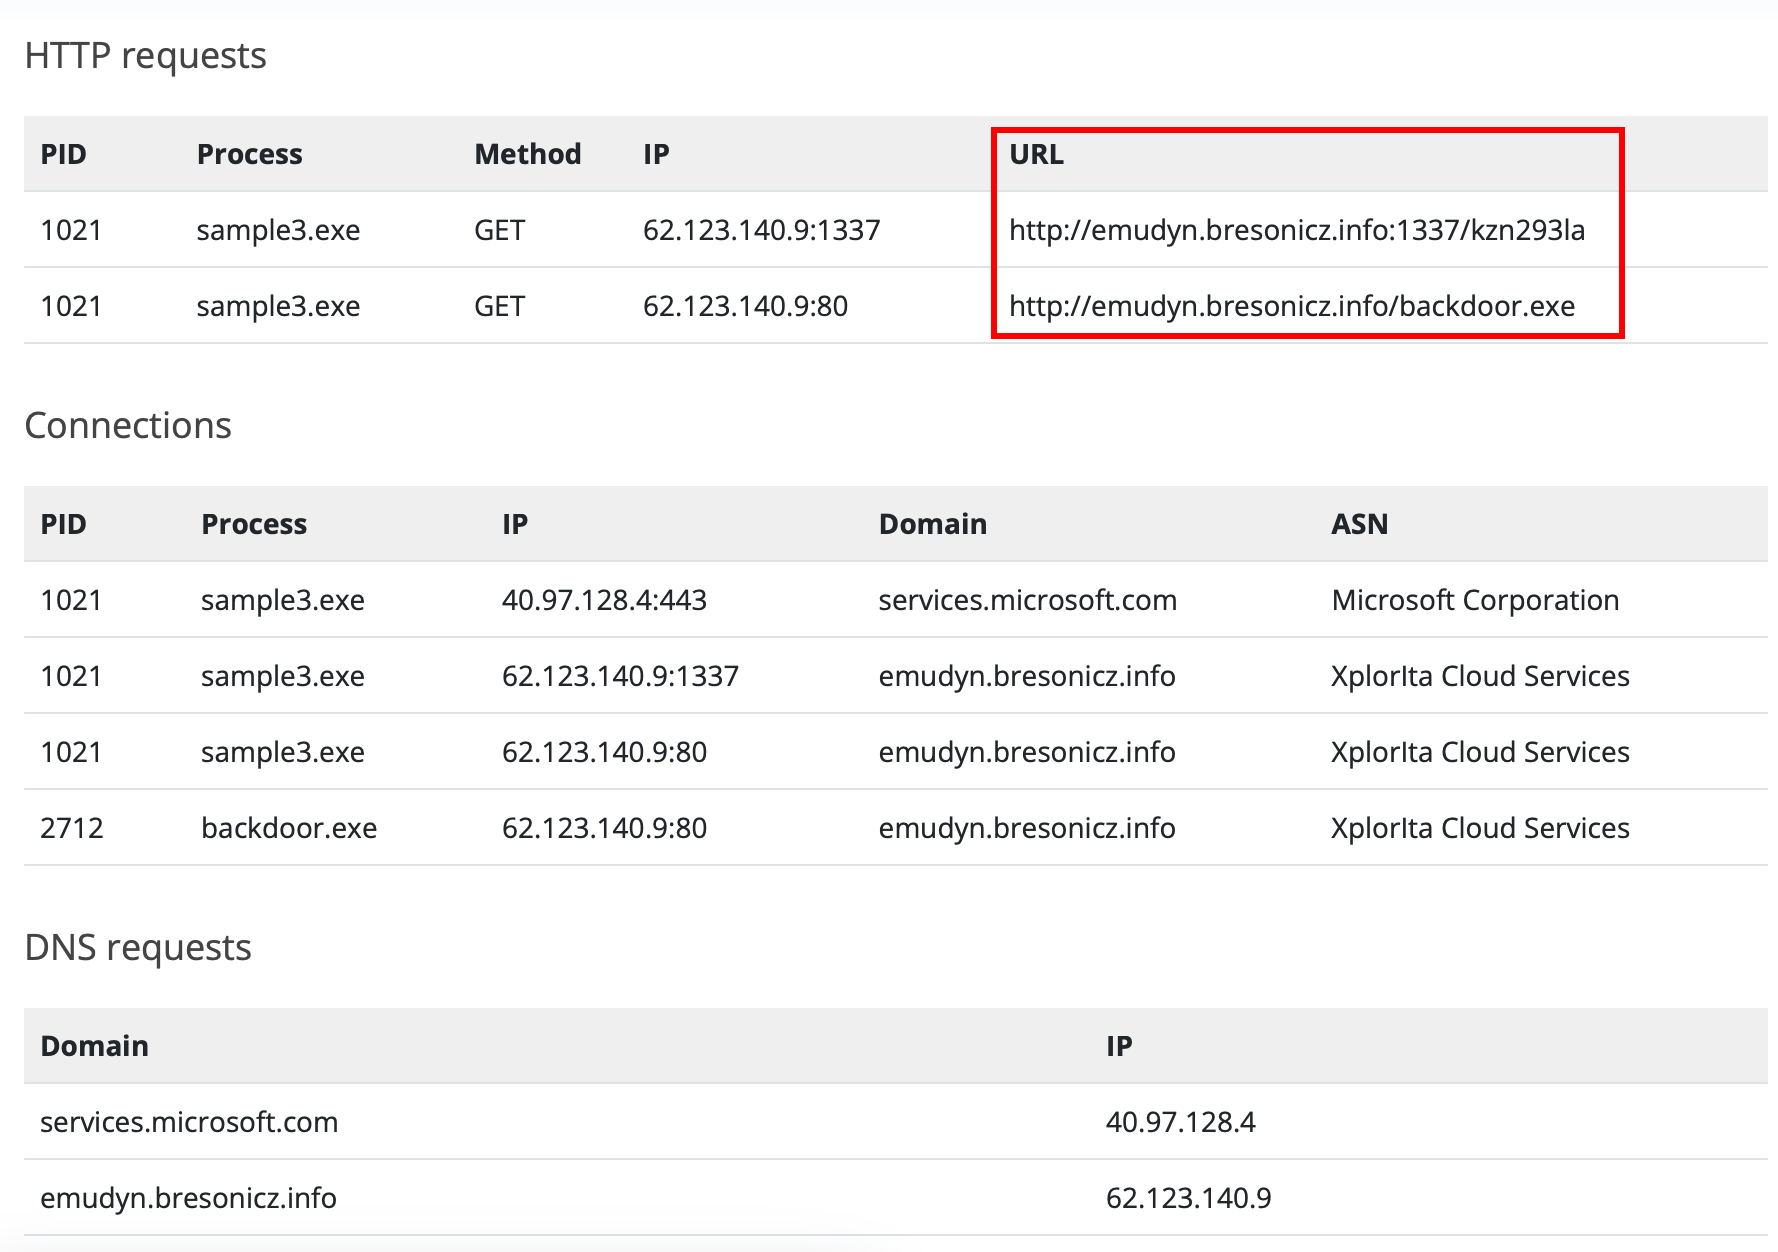Screen dimensions: 1778x1252
Task: Click GET method in the backdoor.exe URL row
Action: tap(499, 306)
